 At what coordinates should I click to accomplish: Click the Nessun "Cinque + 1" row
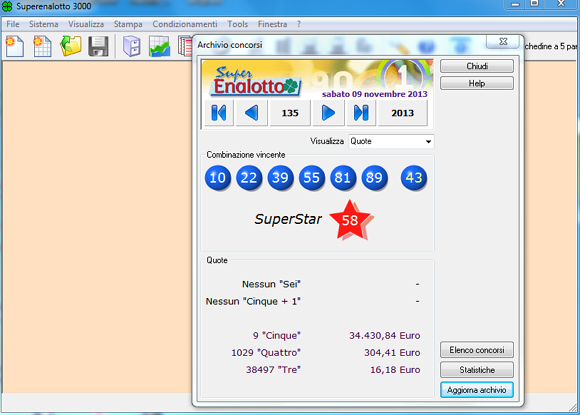(253, 301)
